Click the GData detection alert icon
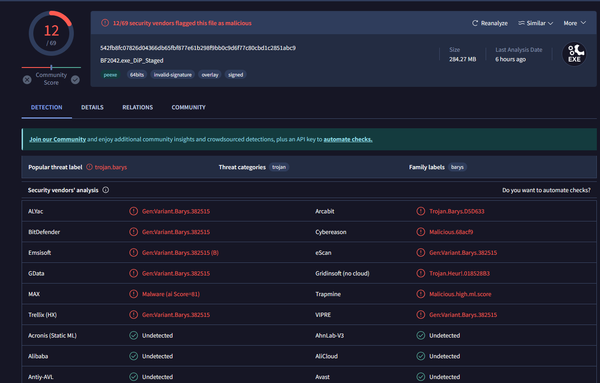600x383 pixels. (x=133, y=273)
